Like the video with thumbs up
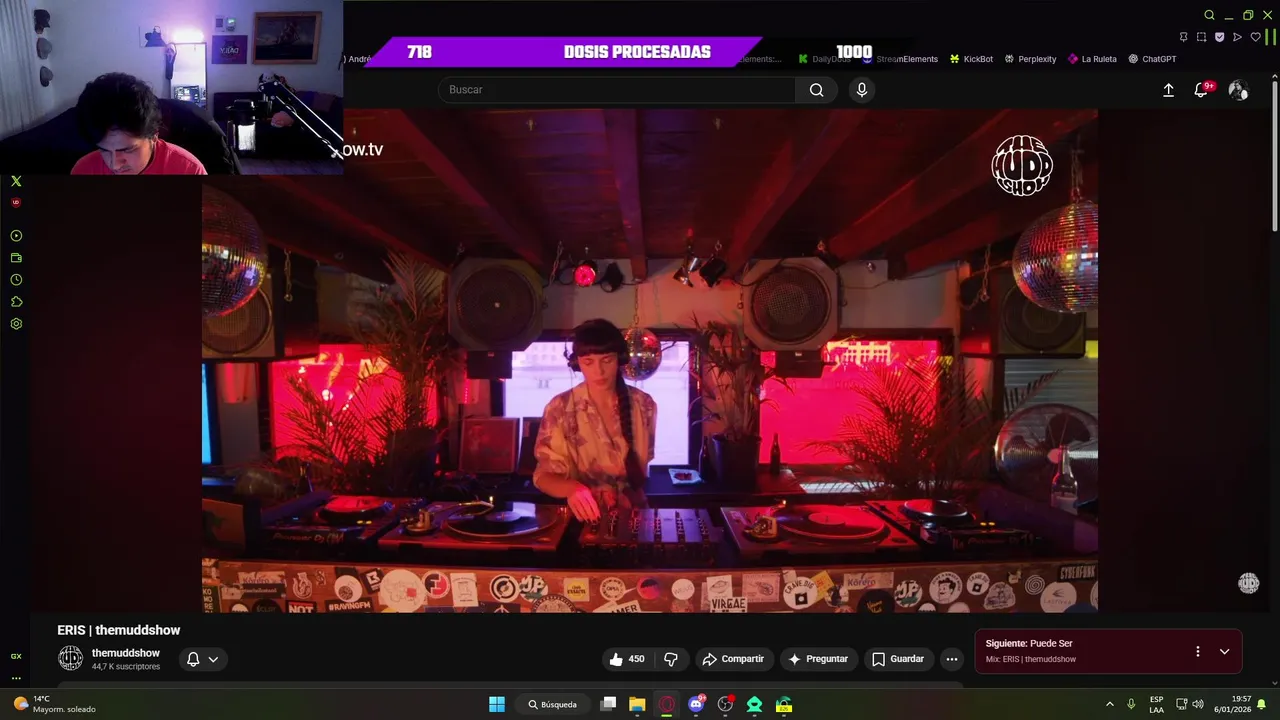 [627, 659]
